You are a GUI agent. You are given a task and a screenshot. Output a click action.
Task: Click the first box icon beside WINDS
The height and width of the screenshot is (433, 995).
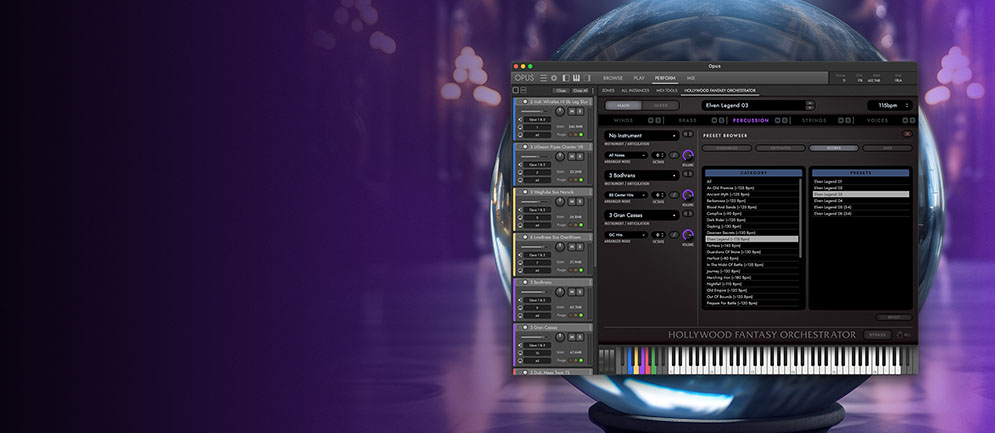[x=650, y=121]
